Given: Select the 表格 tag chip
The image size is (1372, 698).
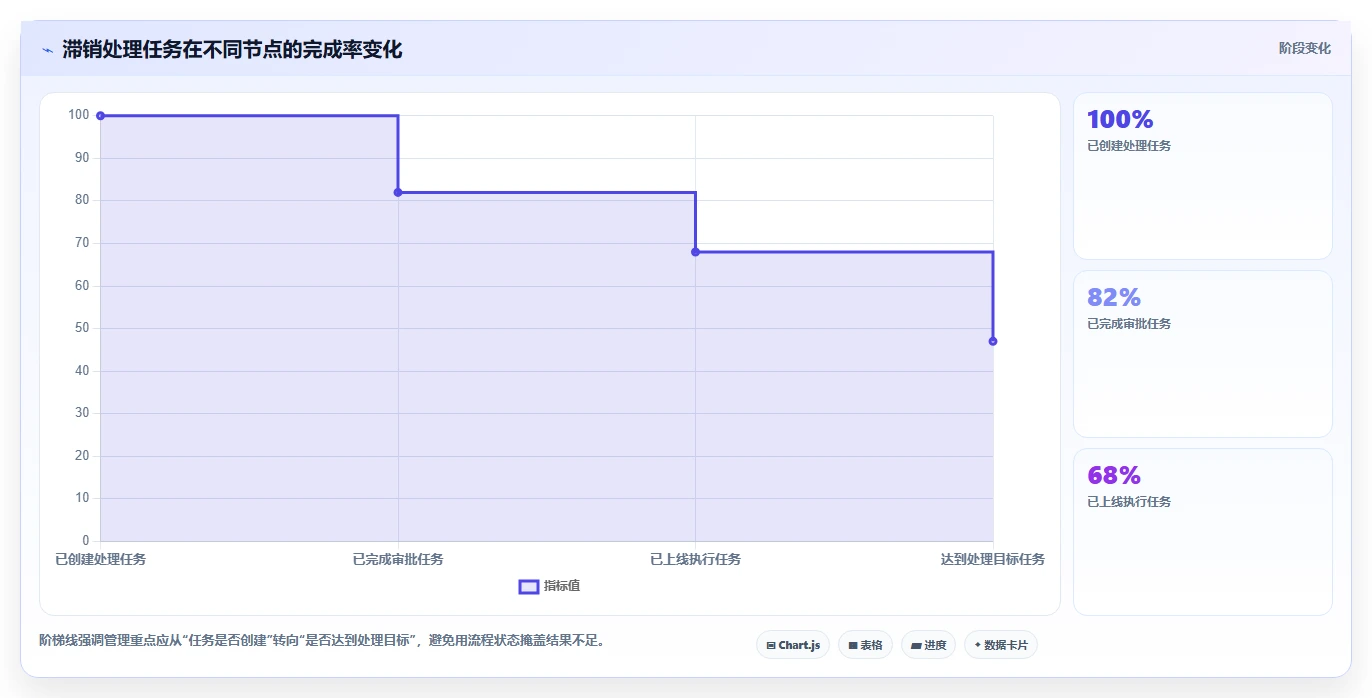Looking at the screenshot, I should point(865,645).
